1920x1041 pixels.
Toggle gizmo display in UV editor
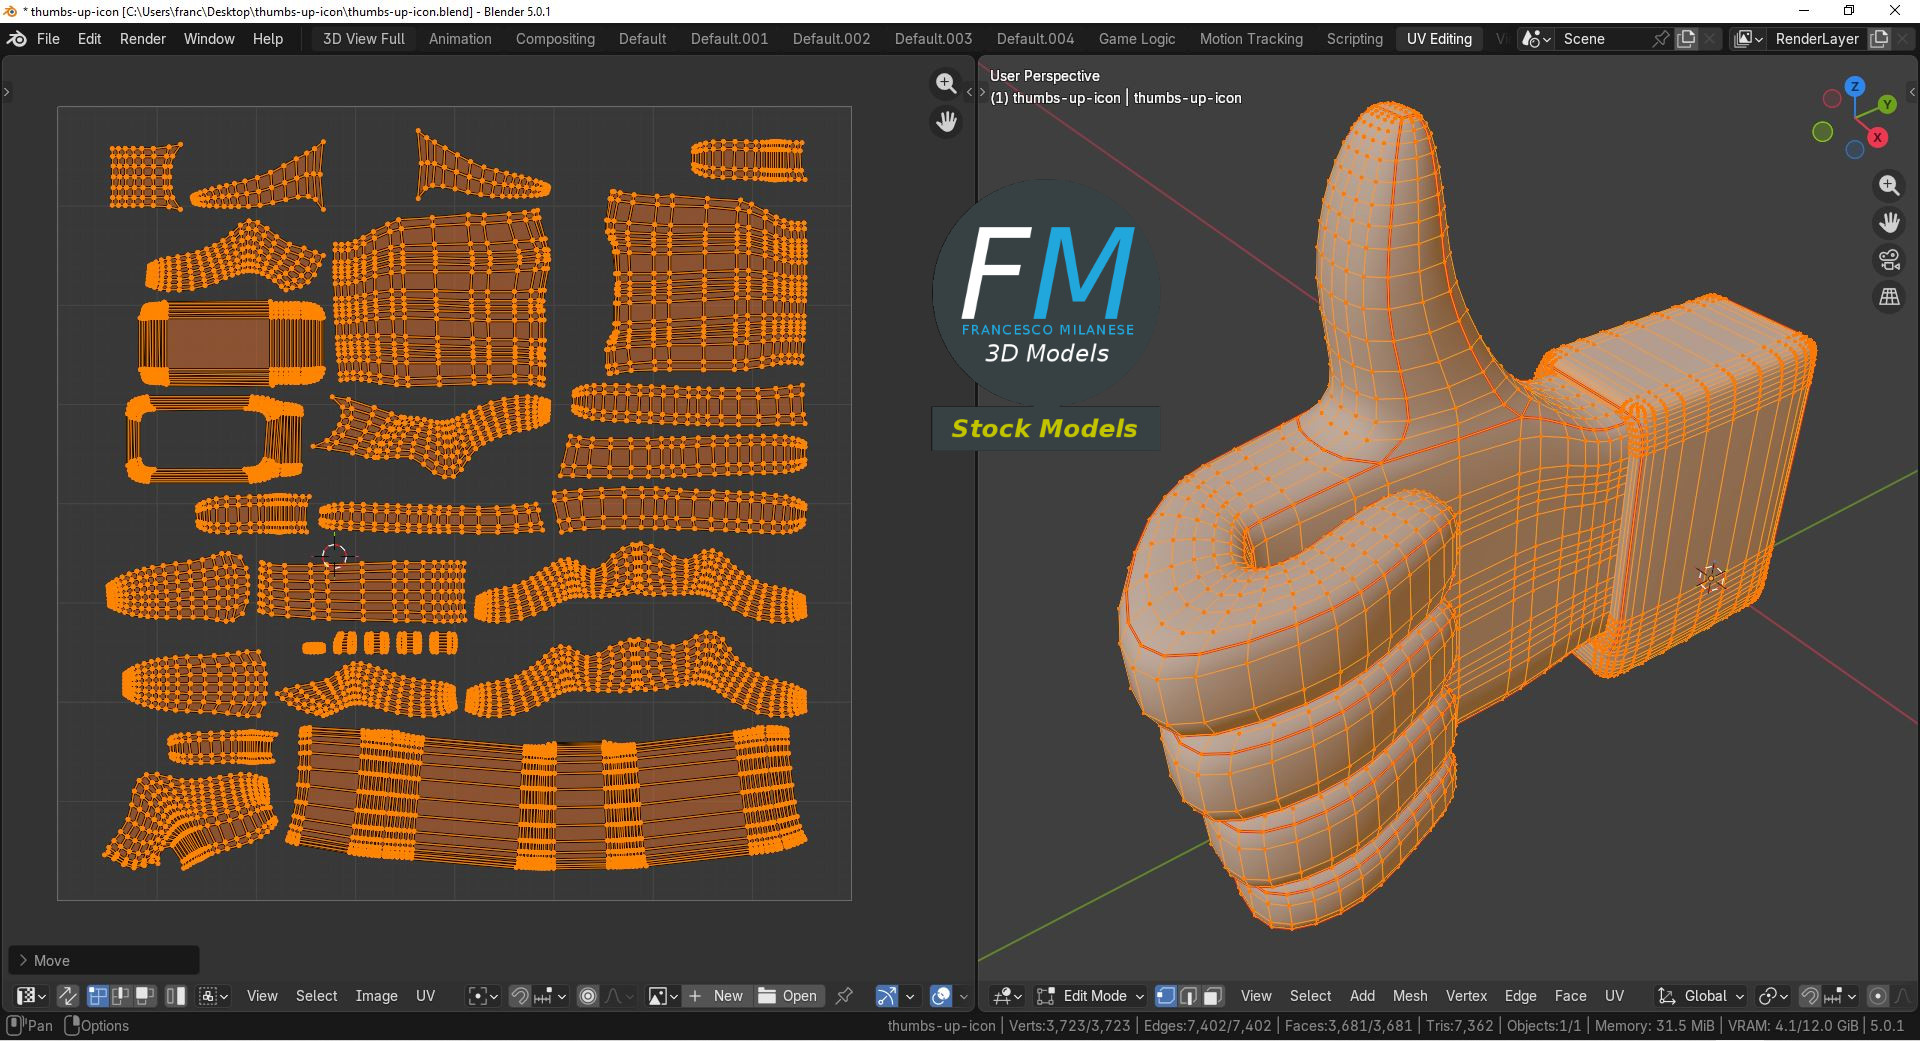click(886, 996)
